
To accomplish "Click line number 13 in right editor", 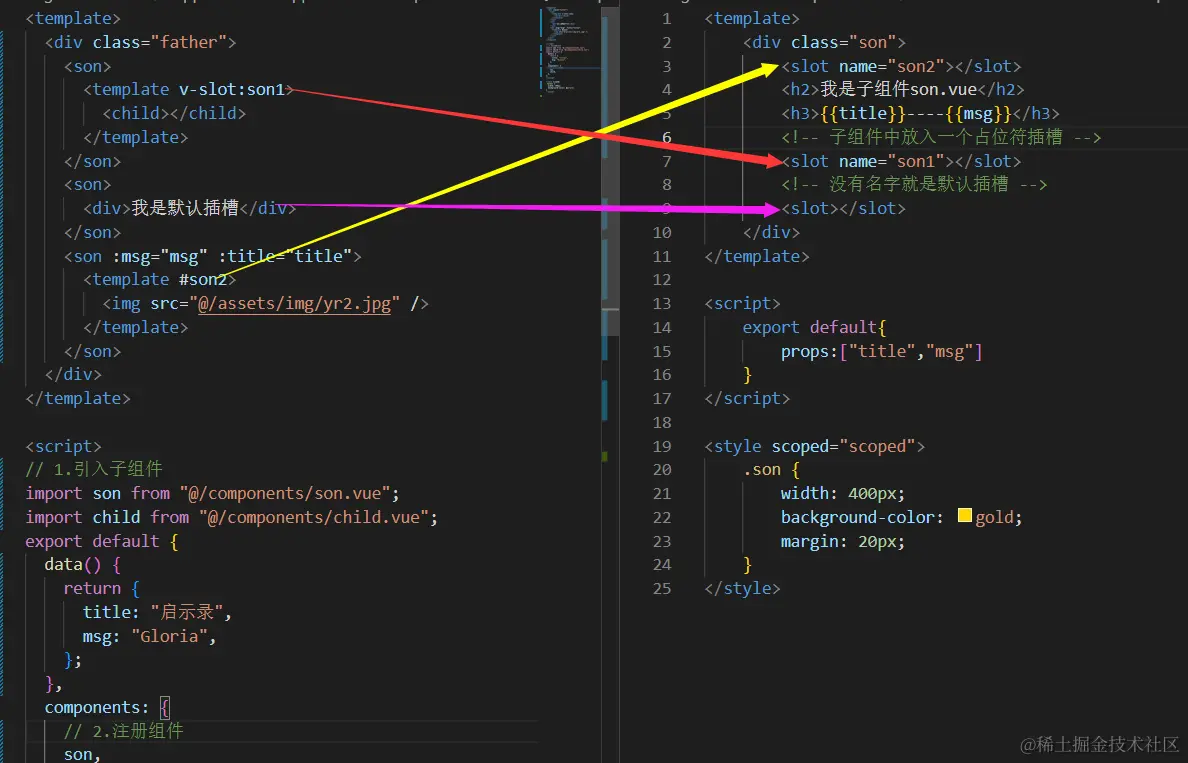I will [662, 304].
